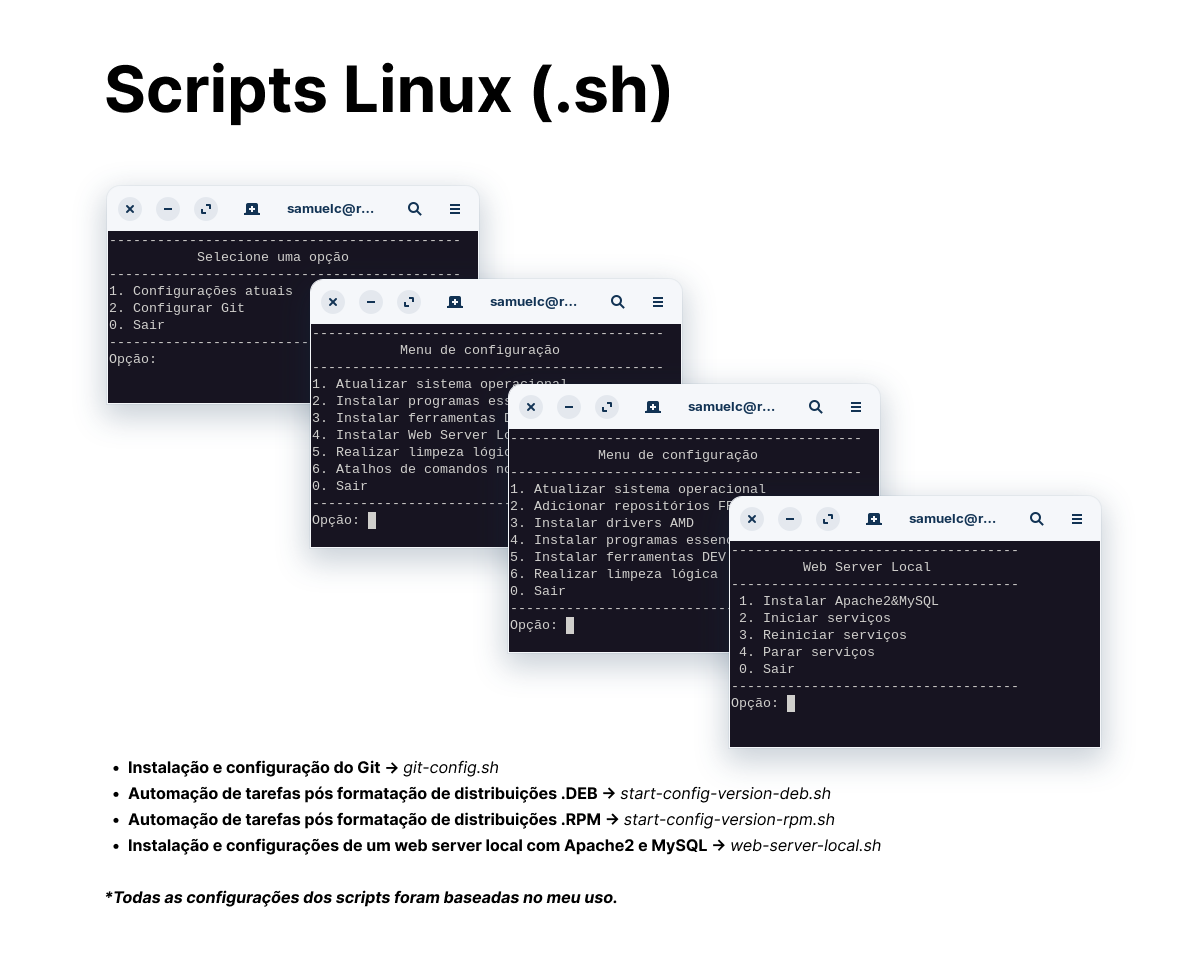Open search in the DEB configuration terminal

click(x=617, y=301)
